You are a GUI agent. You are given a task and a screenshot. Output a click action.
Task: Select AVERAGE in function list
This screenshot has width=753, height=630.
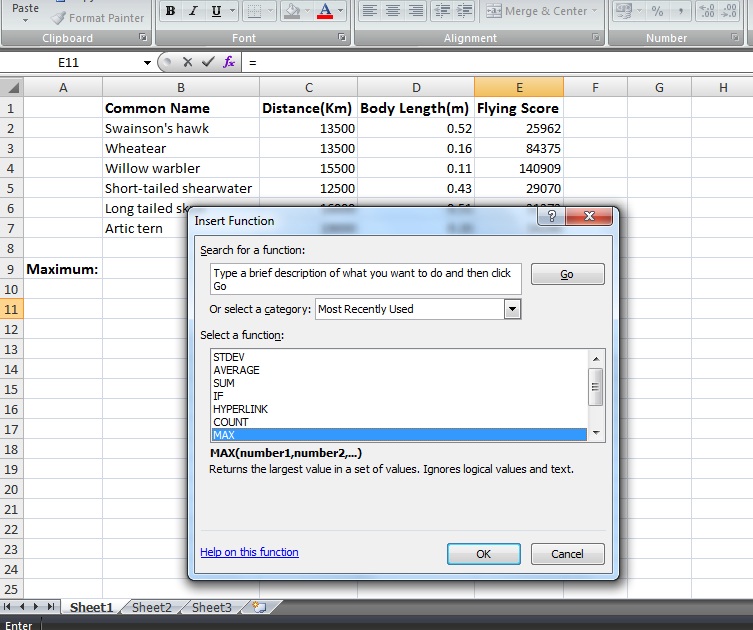tap(399, 370)
